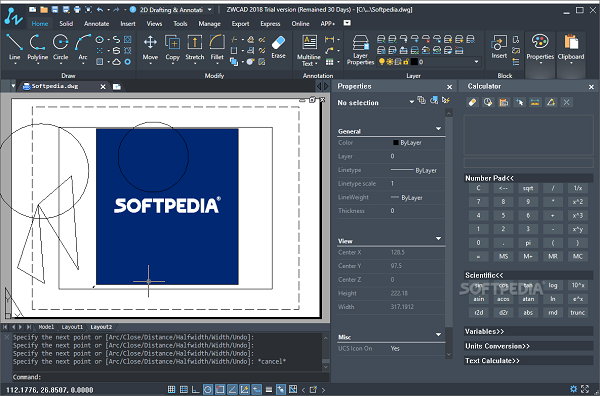Collapse the Misc properties section
This screenshot has width=600, height=396.
pos(439,335)
